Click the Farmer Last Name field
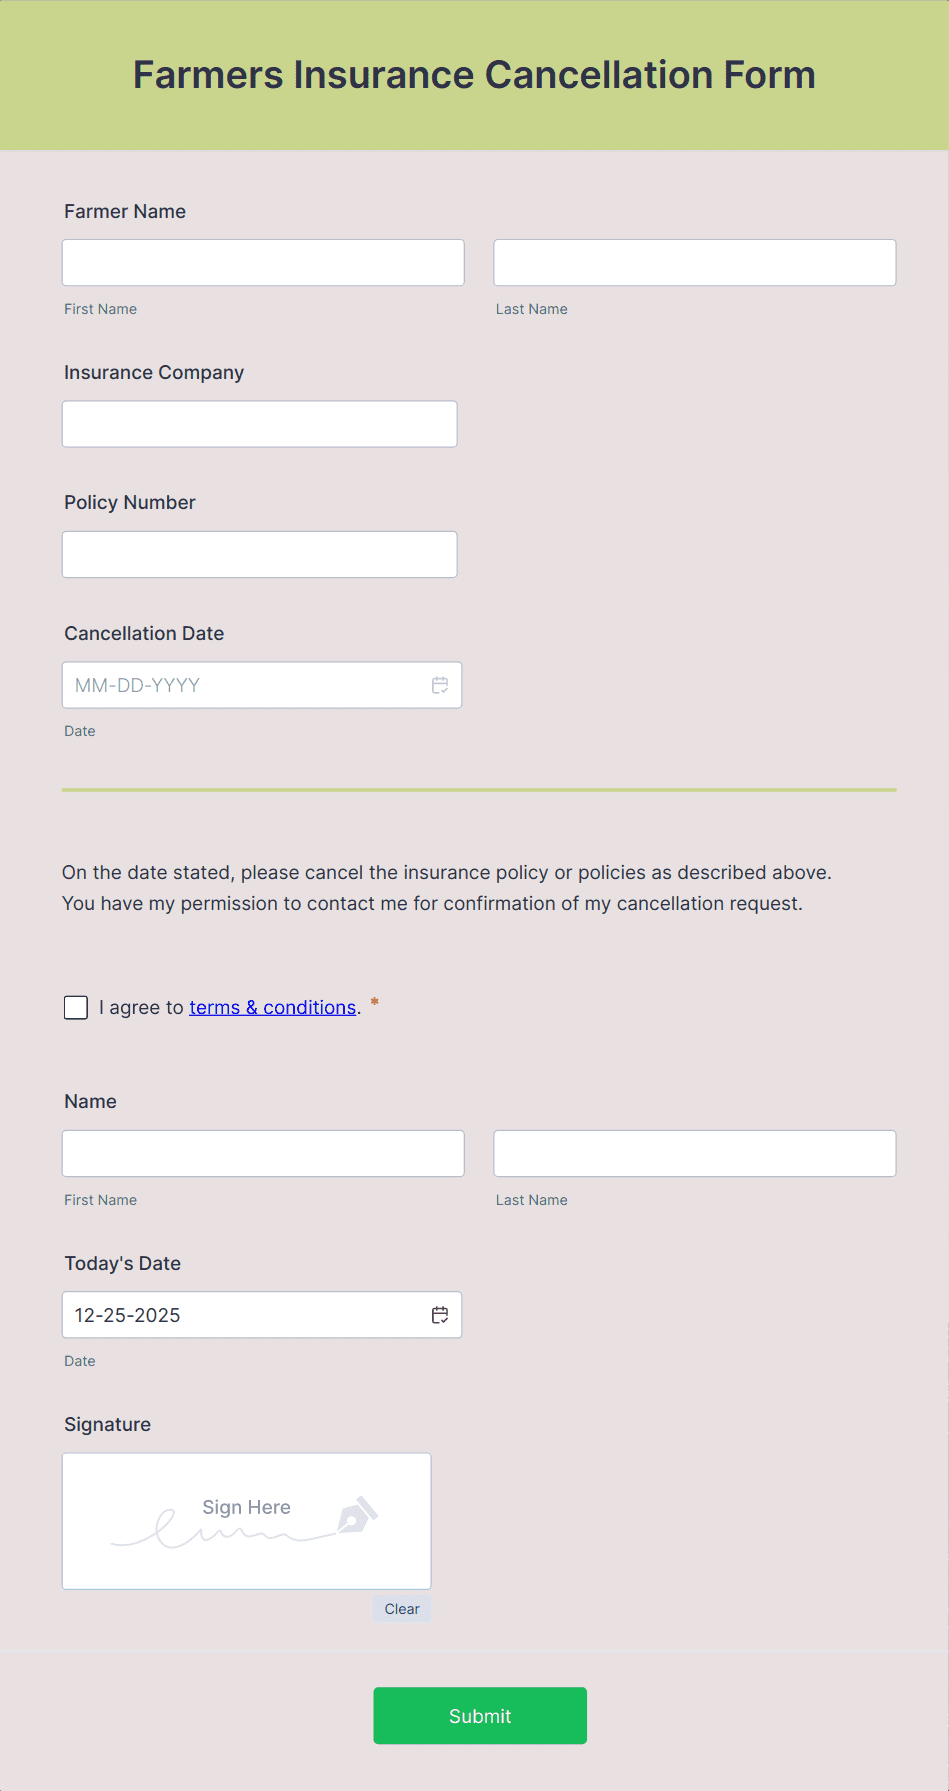The height and width of the screenshot is (1791, 949). tap(694, 262)
